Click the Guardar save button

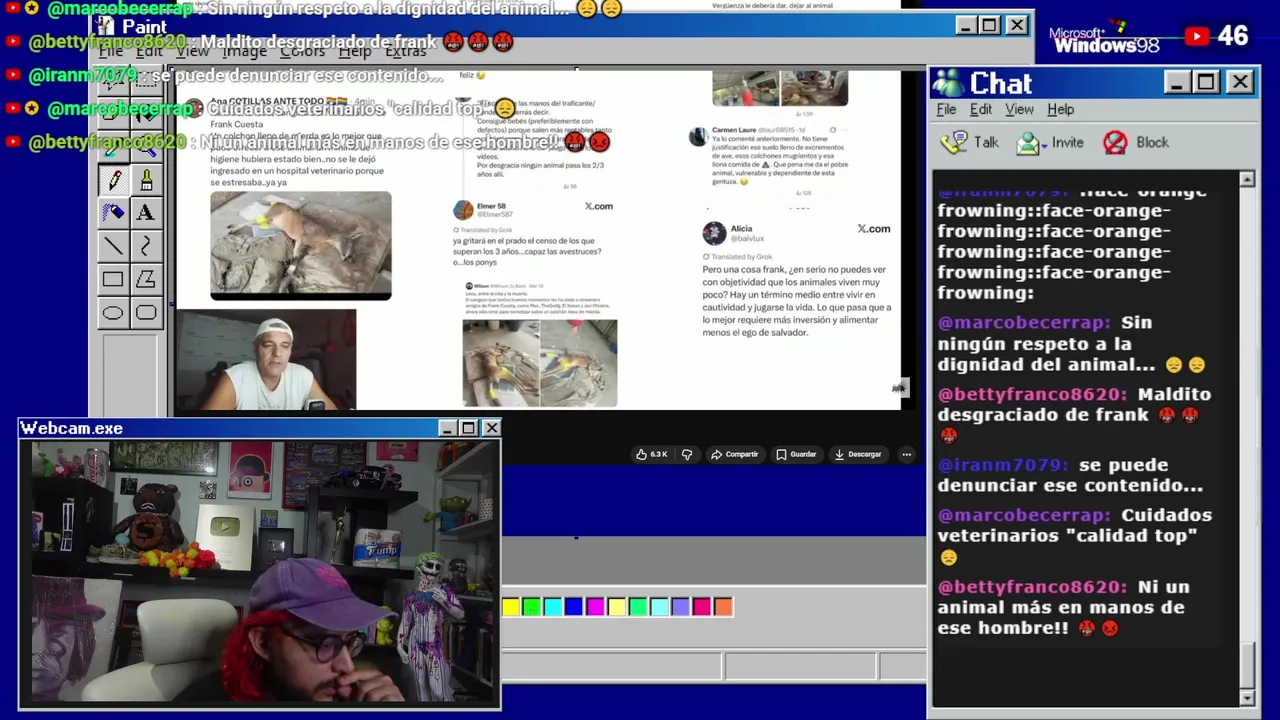[x=796, y=454]
